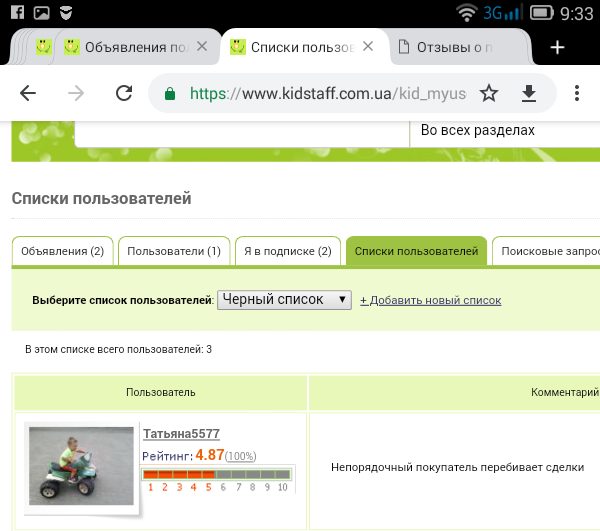Click Добавить новый список link

(x=430, y=300)
